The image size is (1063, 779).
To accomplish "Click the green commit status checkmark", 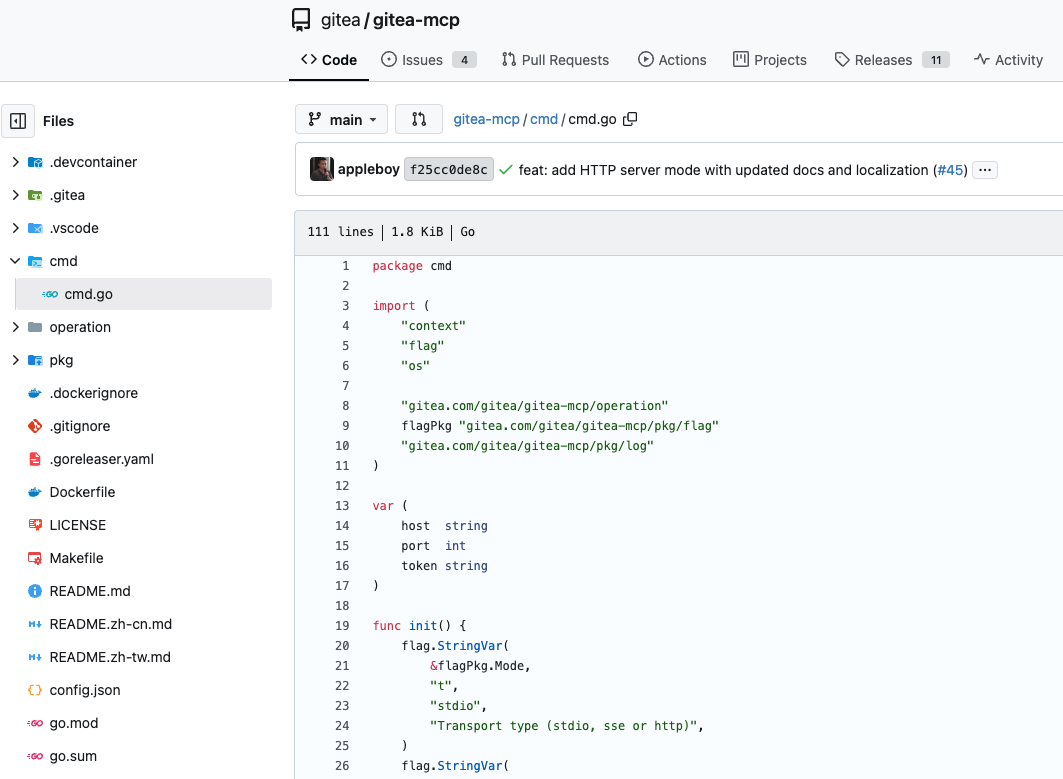I will pos(506,169).
